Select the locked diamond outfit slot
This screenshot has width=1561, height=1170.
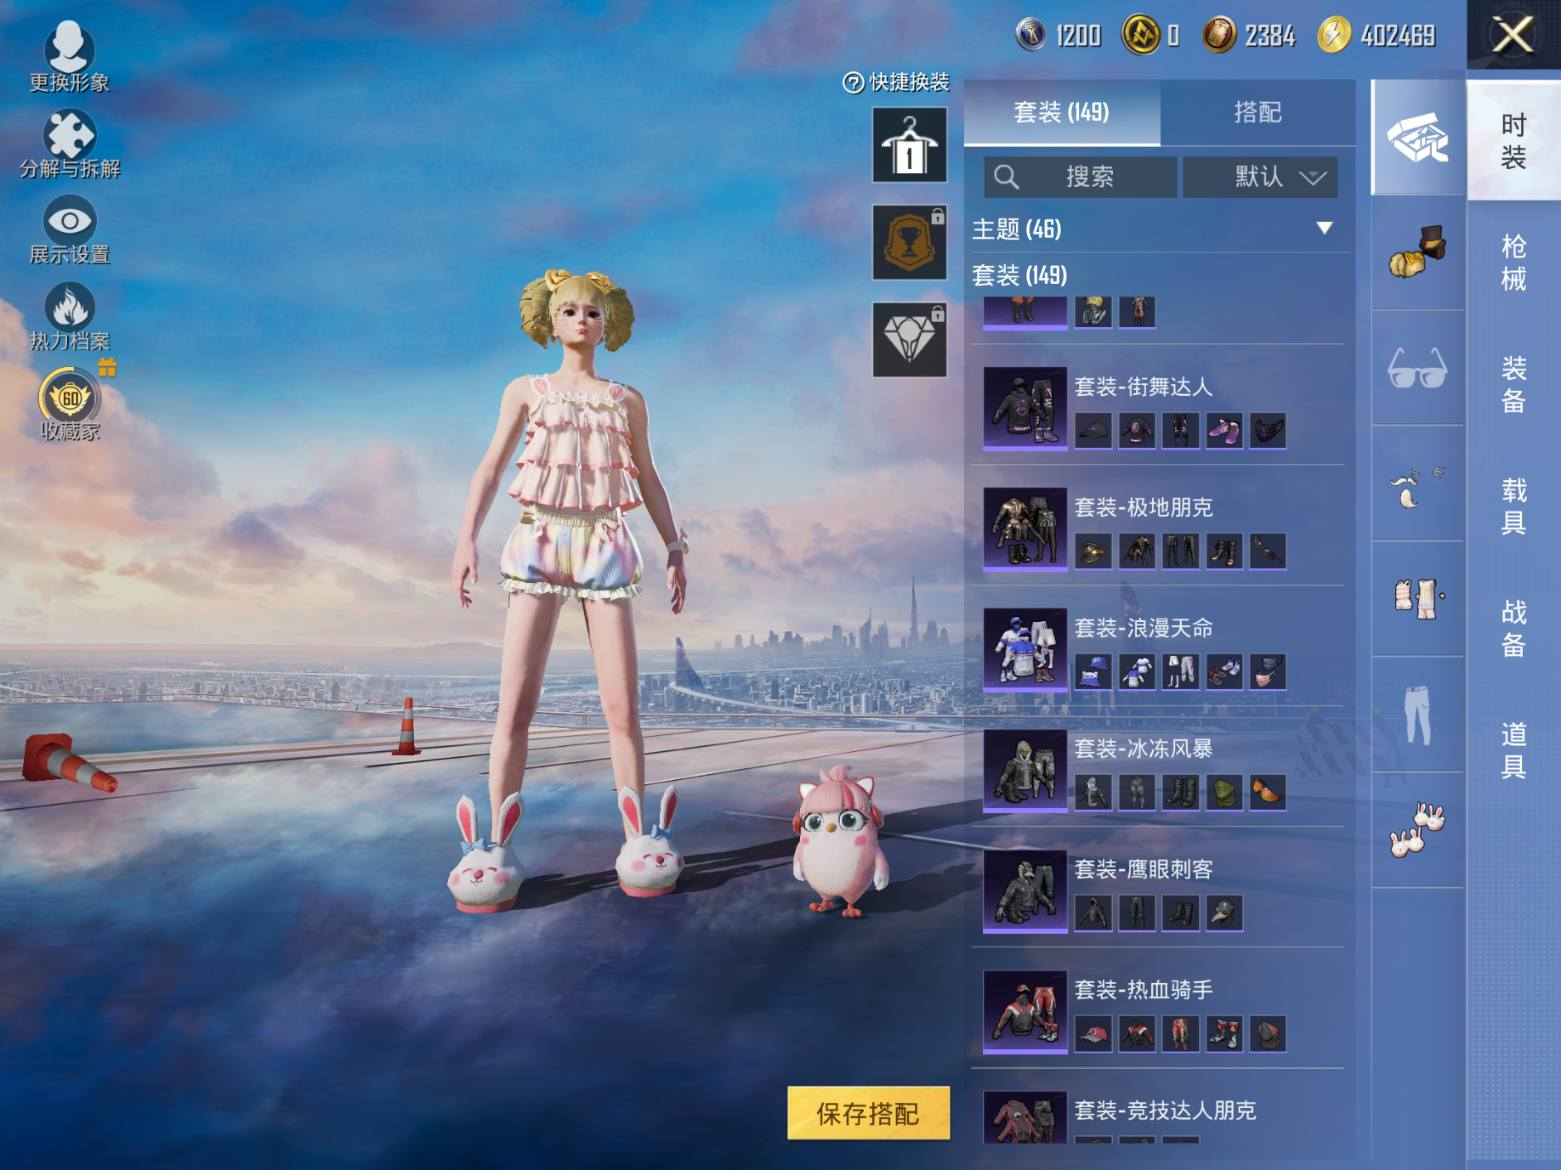click(x=909, y=340)
